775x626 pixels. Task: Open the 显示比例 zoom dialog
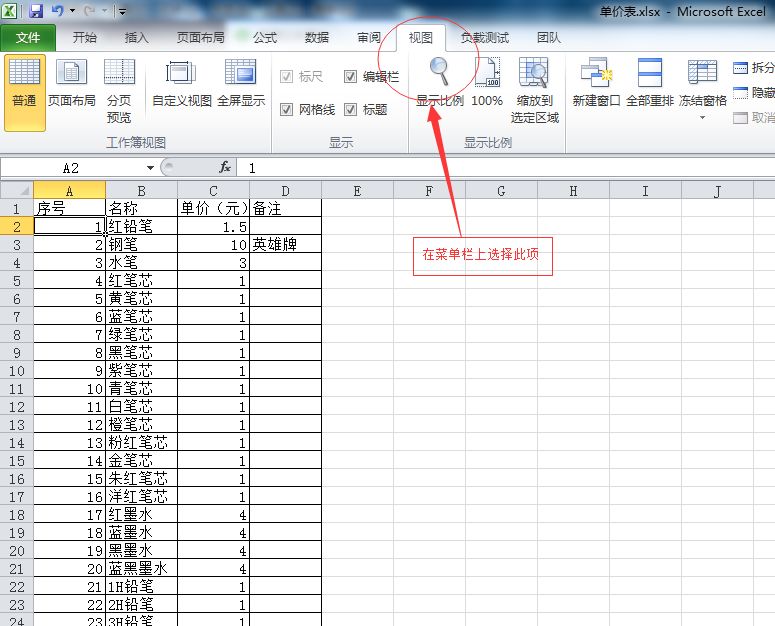pos(439,83)
